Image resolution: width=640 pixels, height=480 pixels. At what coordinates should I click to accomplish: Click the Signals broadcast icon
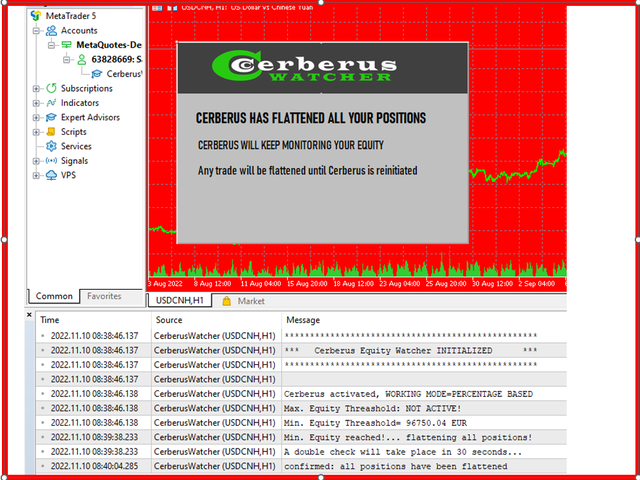pos(51,161)
